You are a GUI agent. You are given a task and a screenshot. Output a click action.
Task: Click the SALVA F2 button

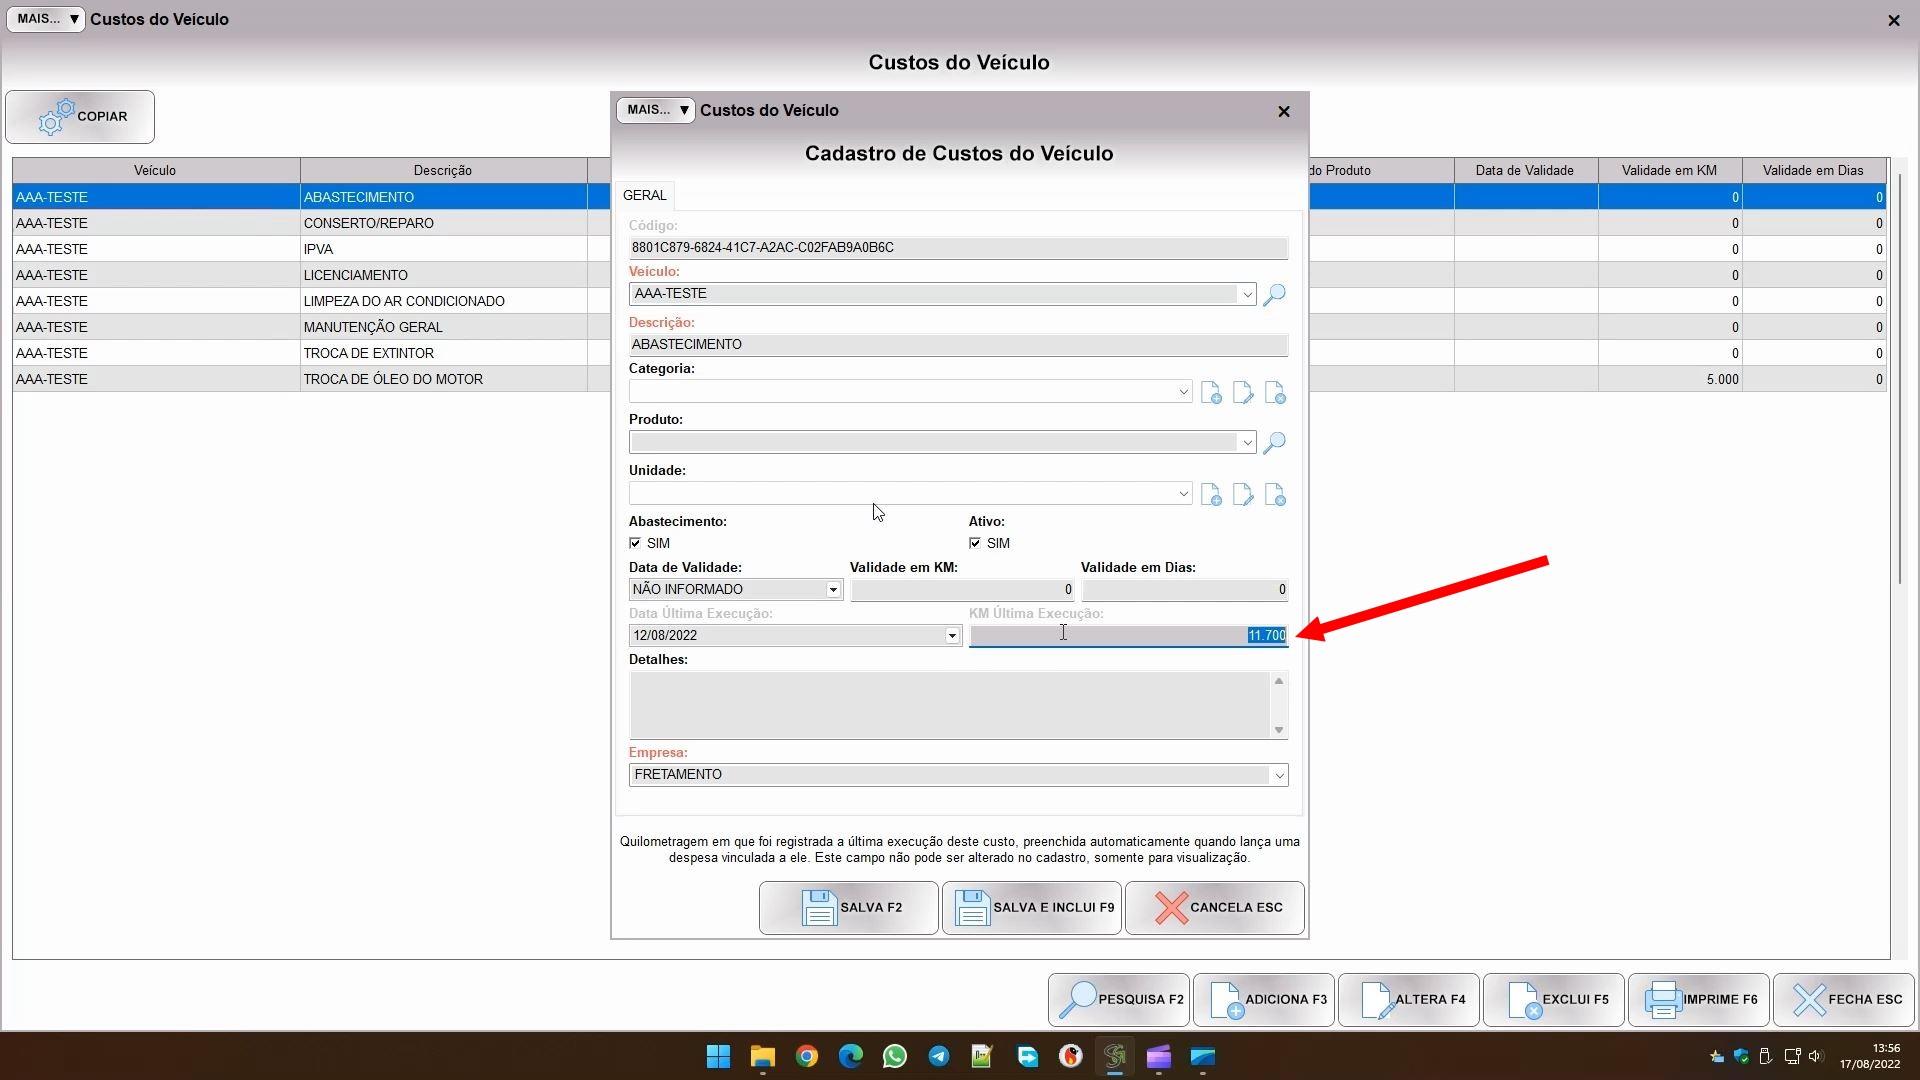pos(848,908)
